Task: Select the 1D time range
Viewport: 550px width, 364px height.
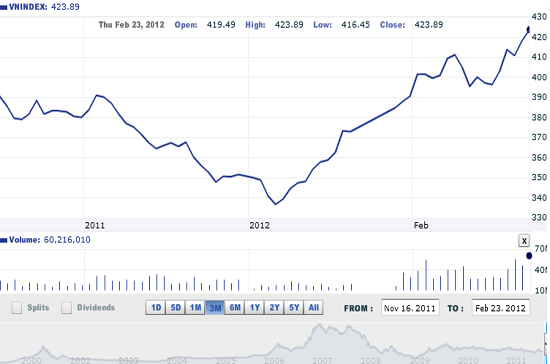Action: pyautogui.click(x=156, y=308)
